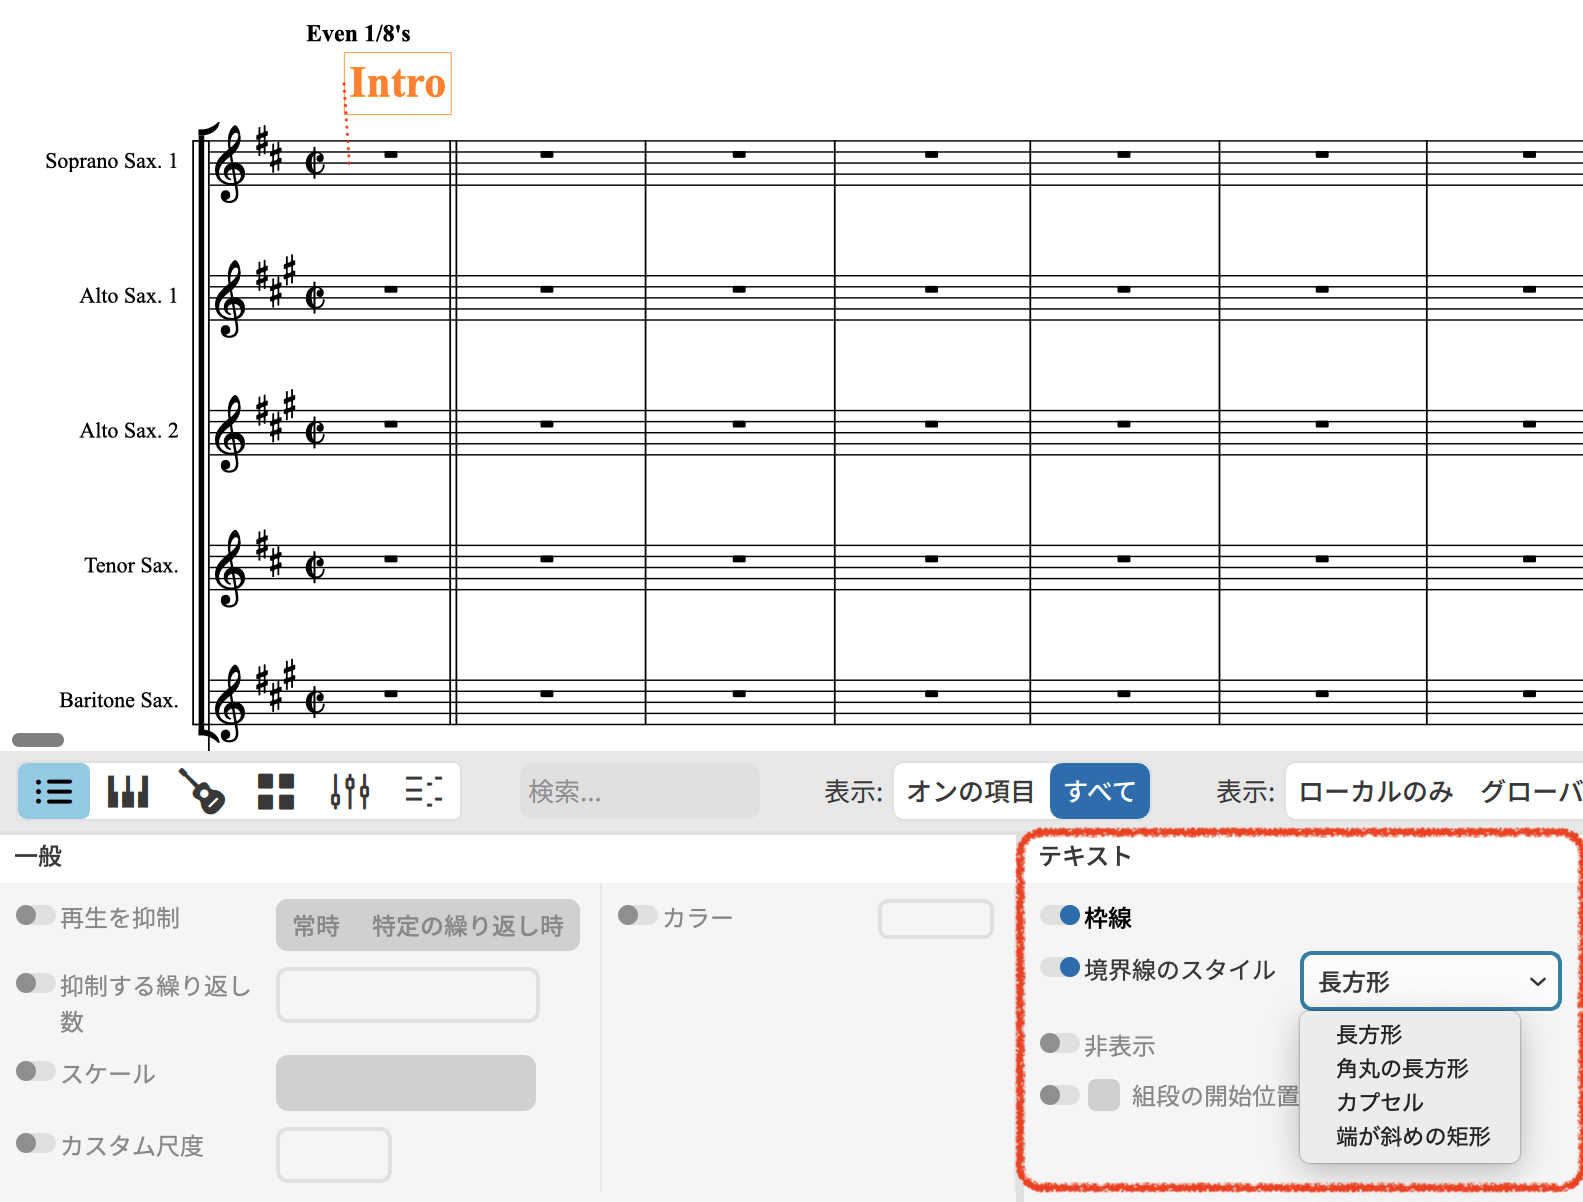
Task: Select the ローカルのみ scope button
Action: 1375,791
